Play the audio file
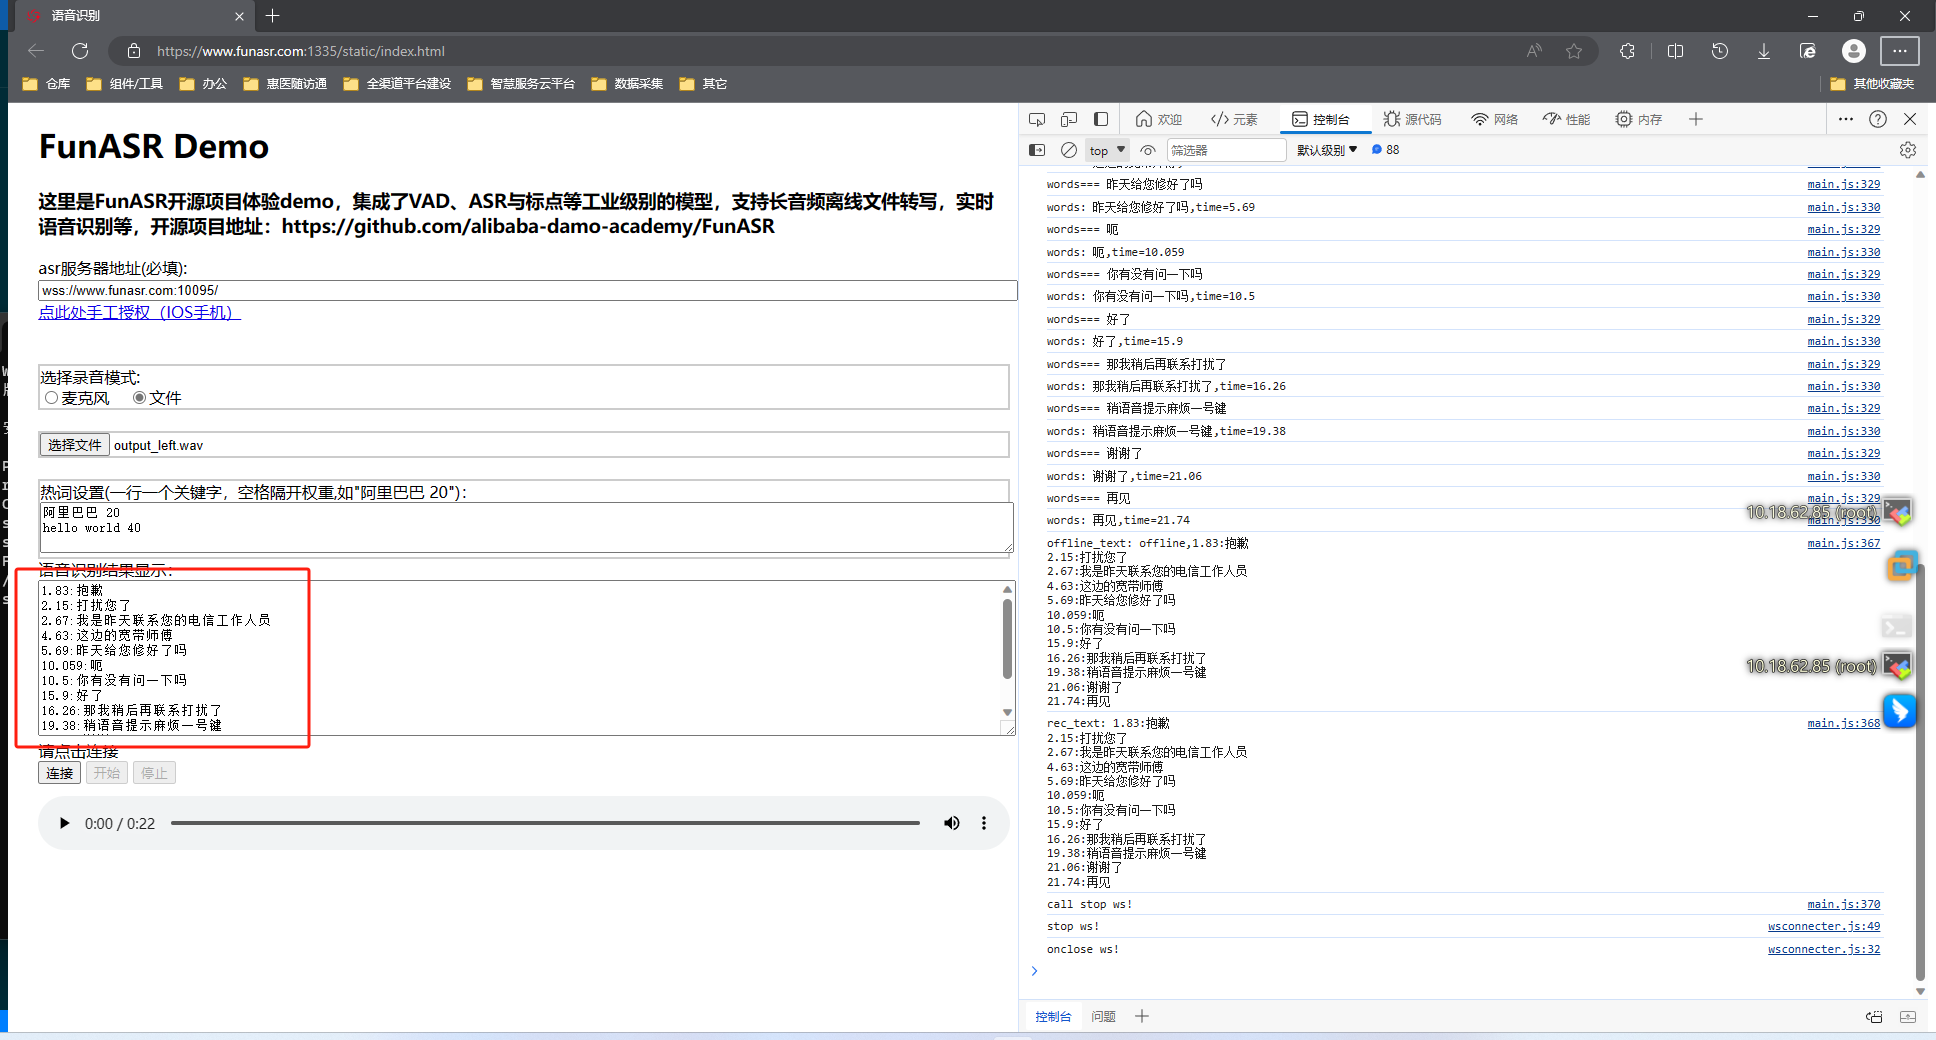 [x=64, y=823]
